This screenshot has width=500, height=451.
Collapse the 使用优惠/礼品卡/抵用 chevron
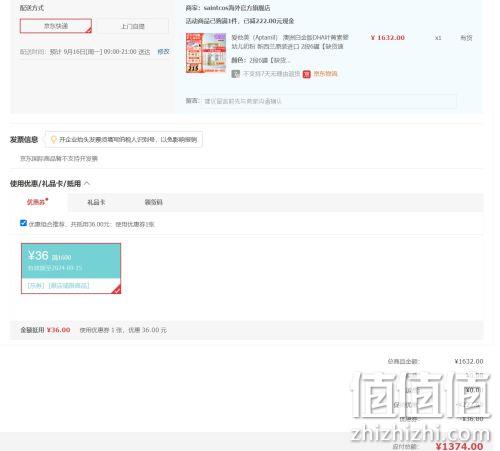click(87, 183)
